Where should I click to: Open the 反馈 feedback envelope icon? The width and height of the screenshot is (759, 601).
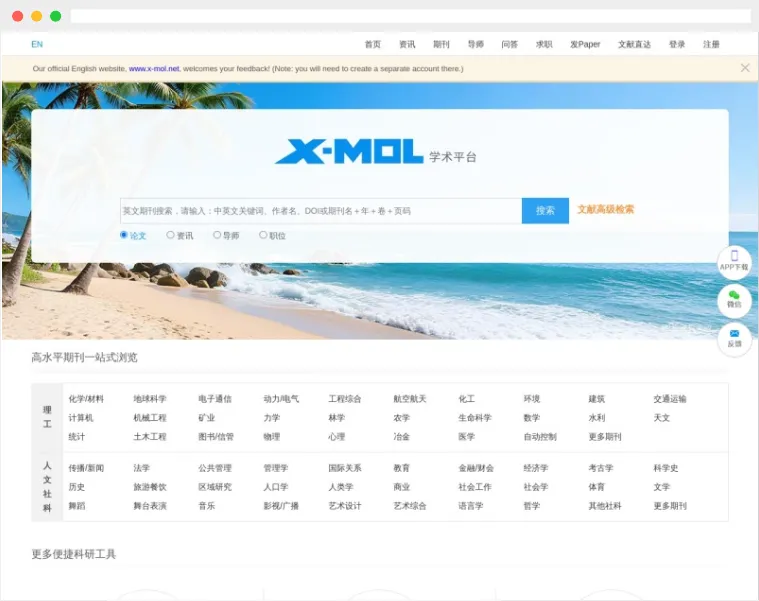click(x=734, y=339)
